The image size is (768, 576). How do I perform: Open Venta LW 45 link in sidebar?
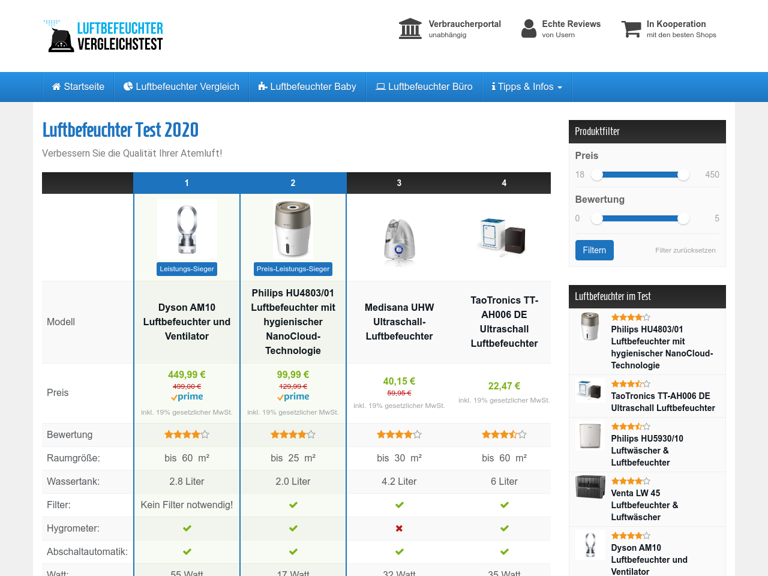[635, 493]
